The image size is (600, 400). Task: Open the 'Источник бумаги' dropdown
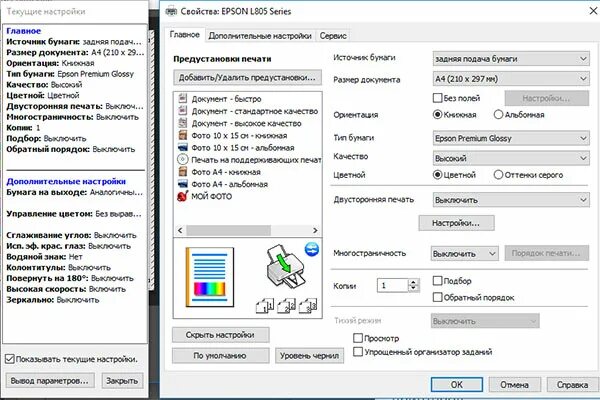point(511,59)
